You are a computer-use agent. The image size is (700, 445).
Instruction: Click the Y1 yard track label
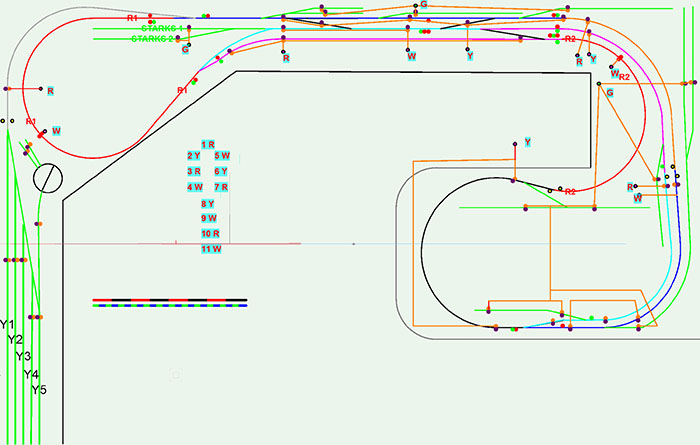click(x=7, y=324)
